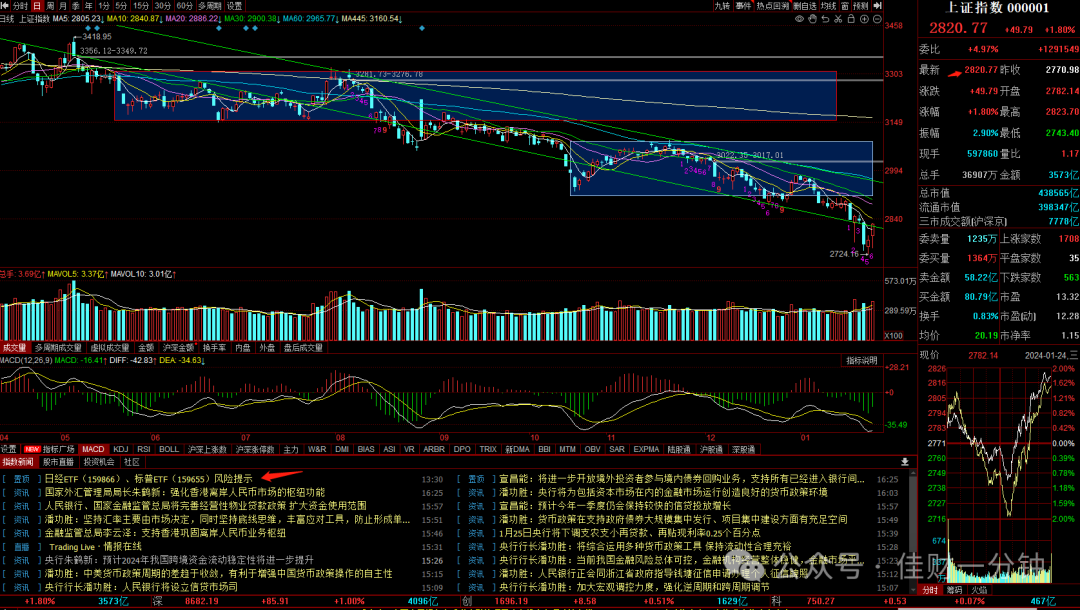Viewport: 1080px width, 610px height.
Task: Open the 社区 community tab
Action: click(x=132, y=462)
